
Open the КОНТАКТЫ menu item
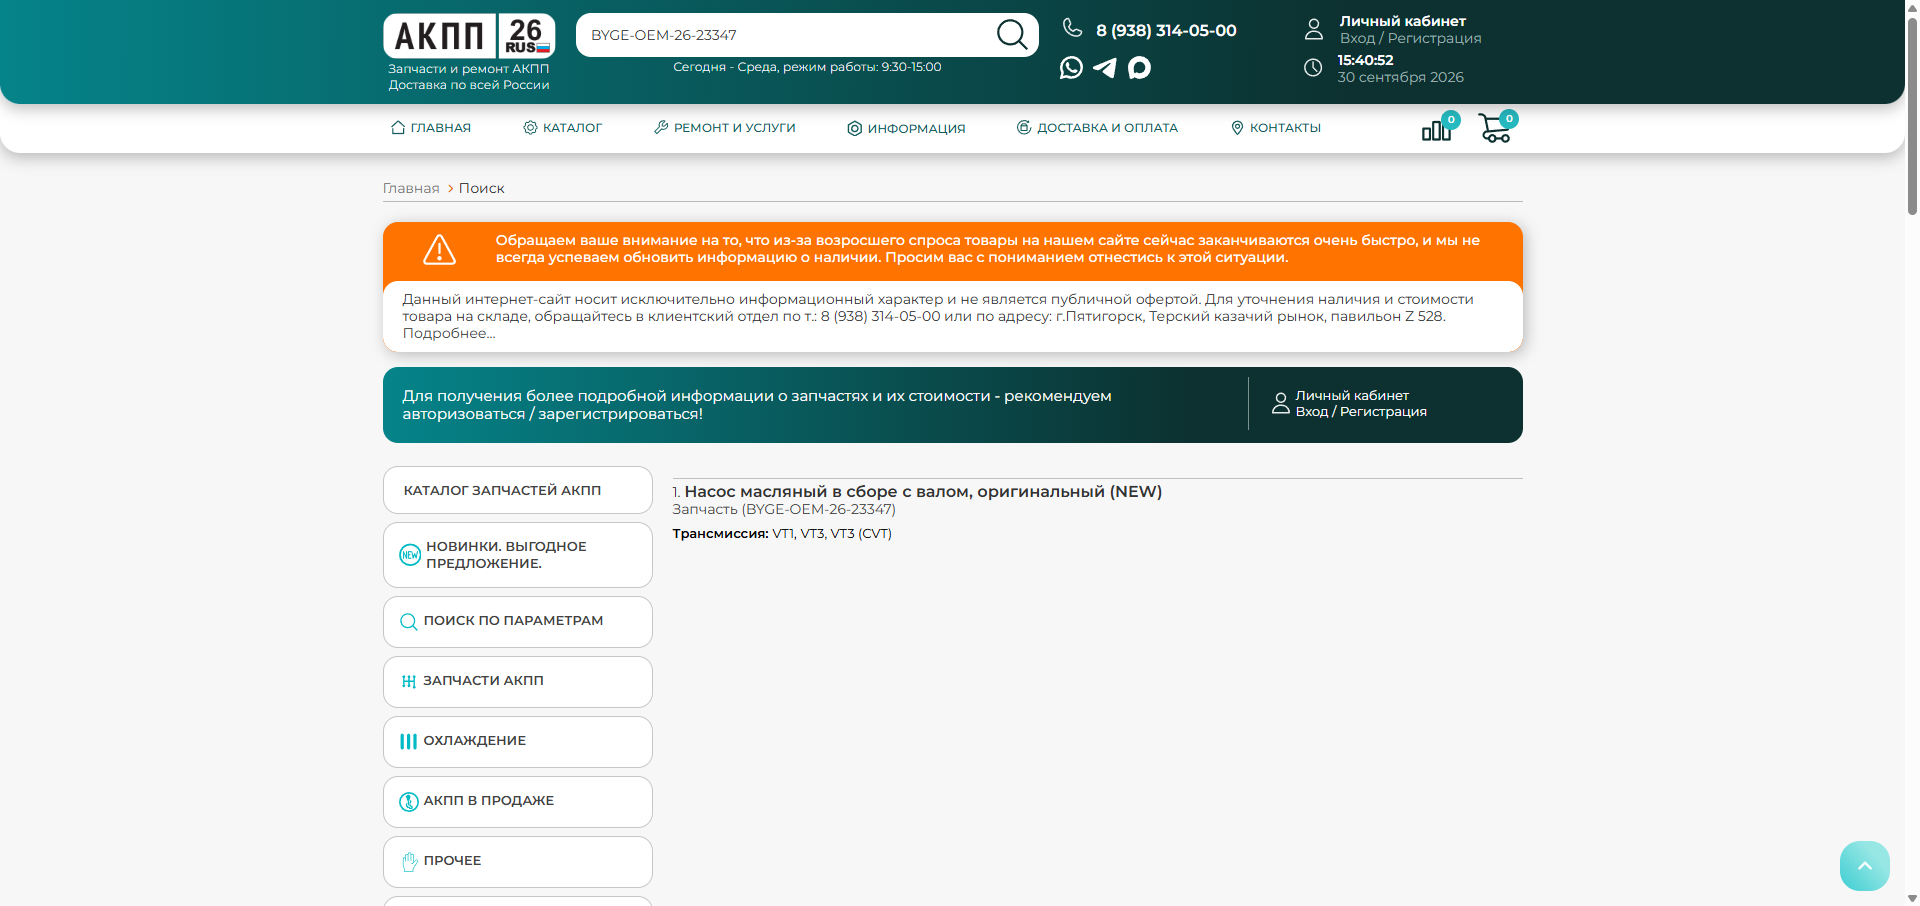(x=1276, y=128)
